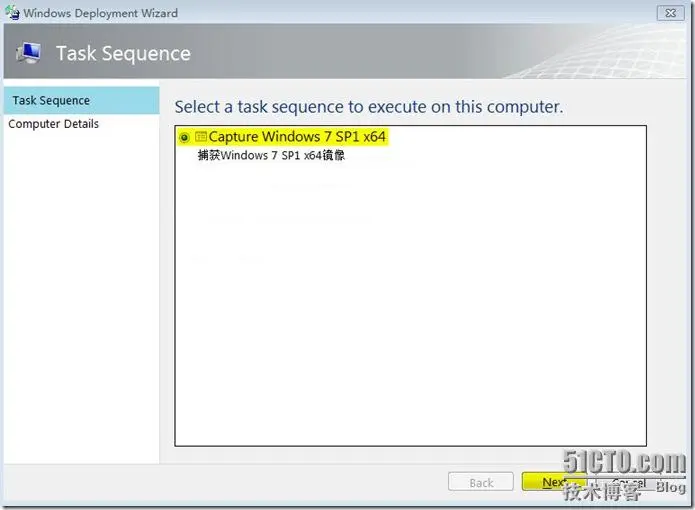Click the greyed-out Back button
This screenshot has height=510, width=695.
pos(481,482)
